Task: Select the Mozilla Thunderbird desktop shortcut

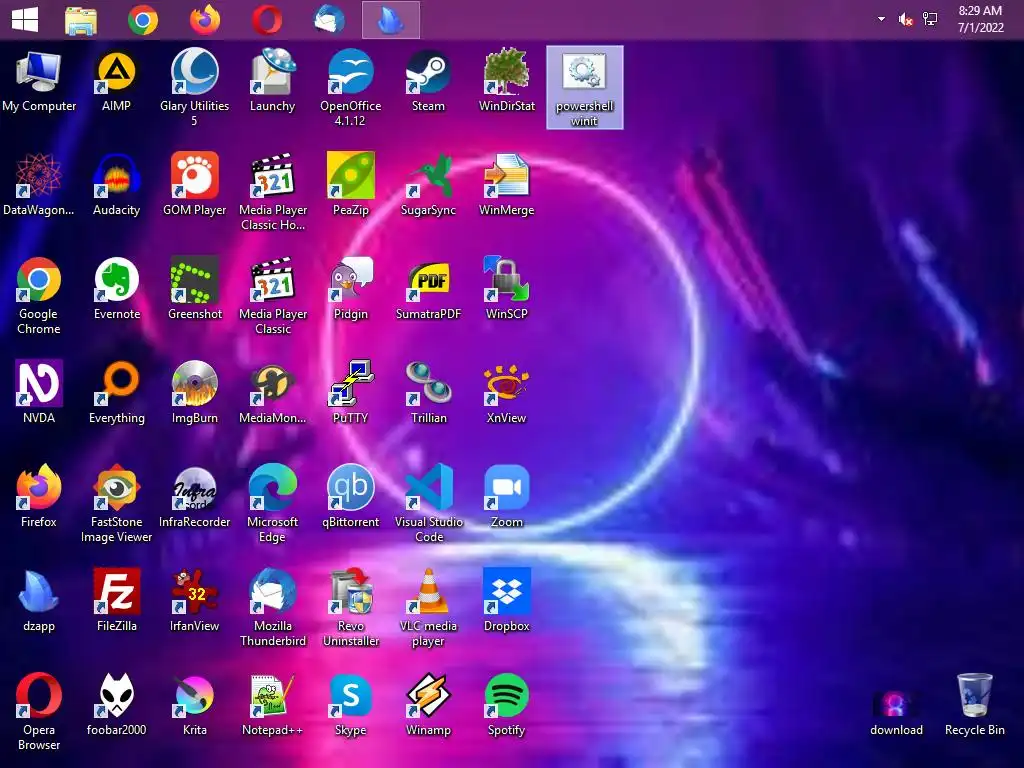Action: (x=273, y=607)
